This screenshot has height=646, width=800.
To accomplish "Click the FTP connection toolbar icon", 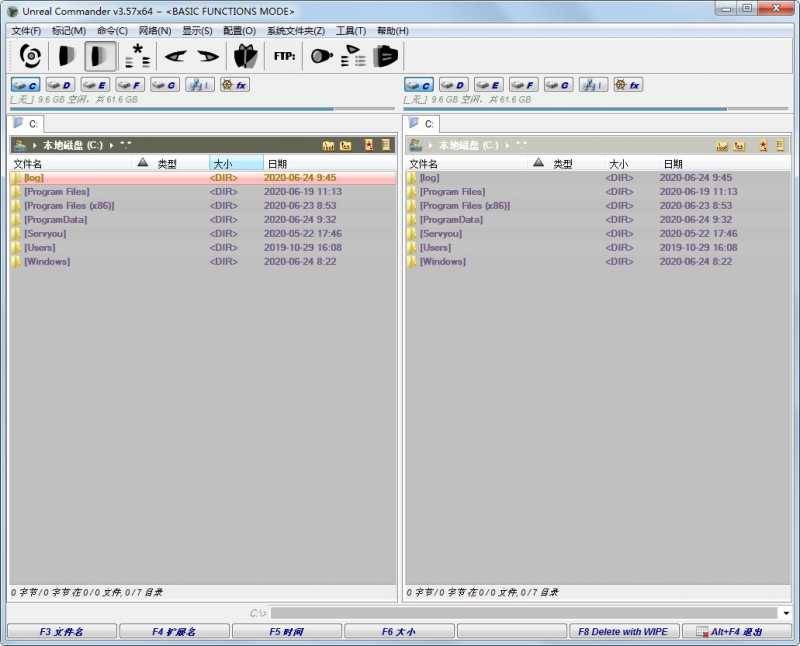I will pyautogui.click(x=285, y=56).
